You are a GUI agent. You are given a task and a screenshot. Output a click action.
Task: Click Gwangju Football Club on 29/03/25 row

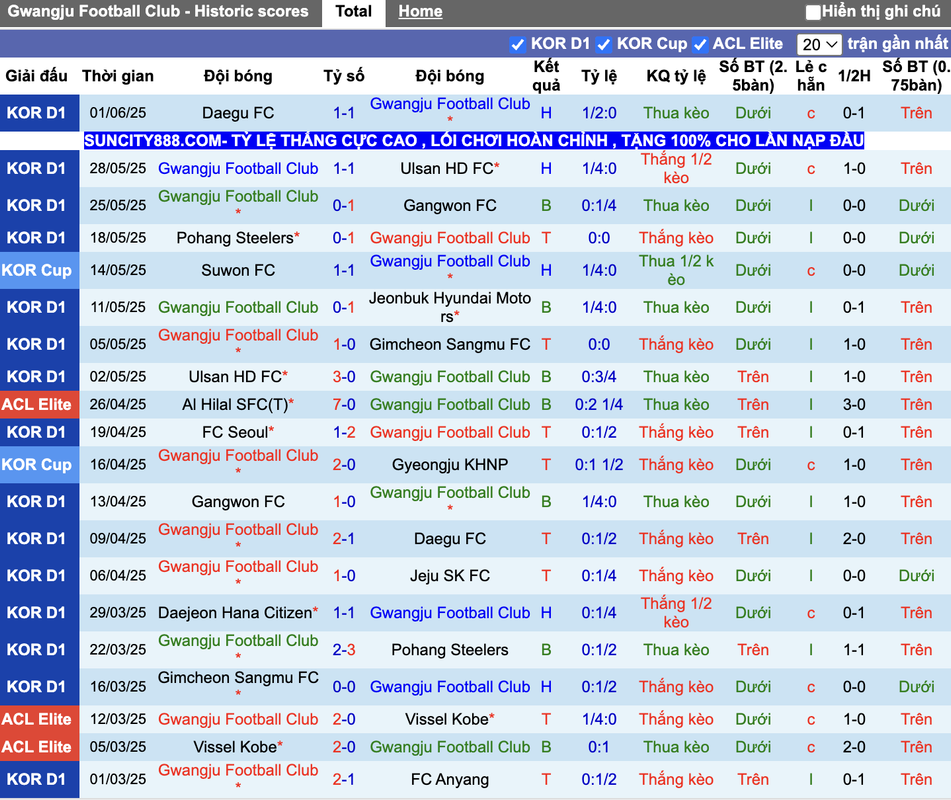click(x=449, y=613)
